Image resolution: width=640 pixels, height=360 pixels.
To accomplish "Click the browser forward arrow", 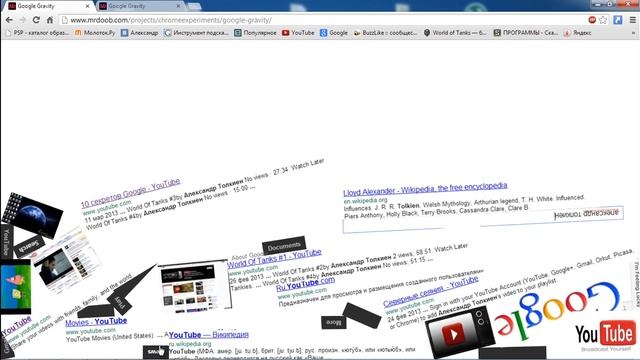I will click(x=22, y=20).
